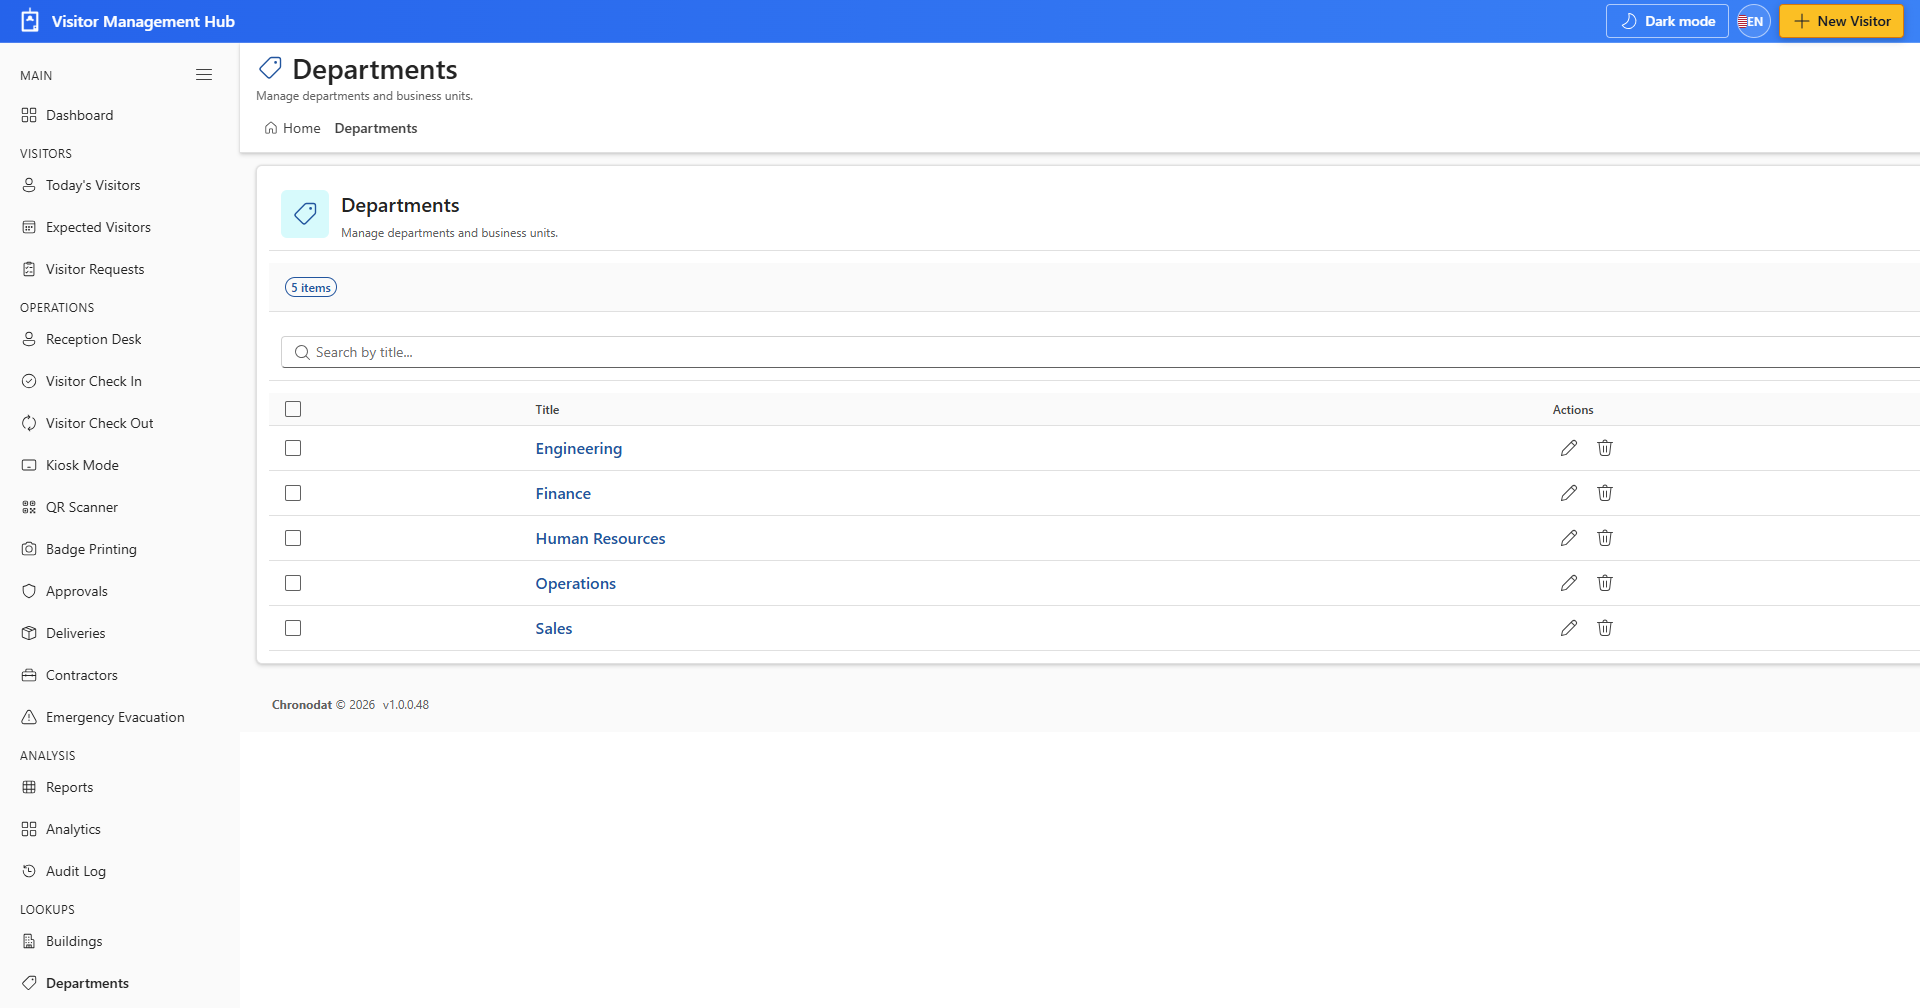
Task: Delete the Operations department
Action: pyautogui.click(x=1605, y=583)
